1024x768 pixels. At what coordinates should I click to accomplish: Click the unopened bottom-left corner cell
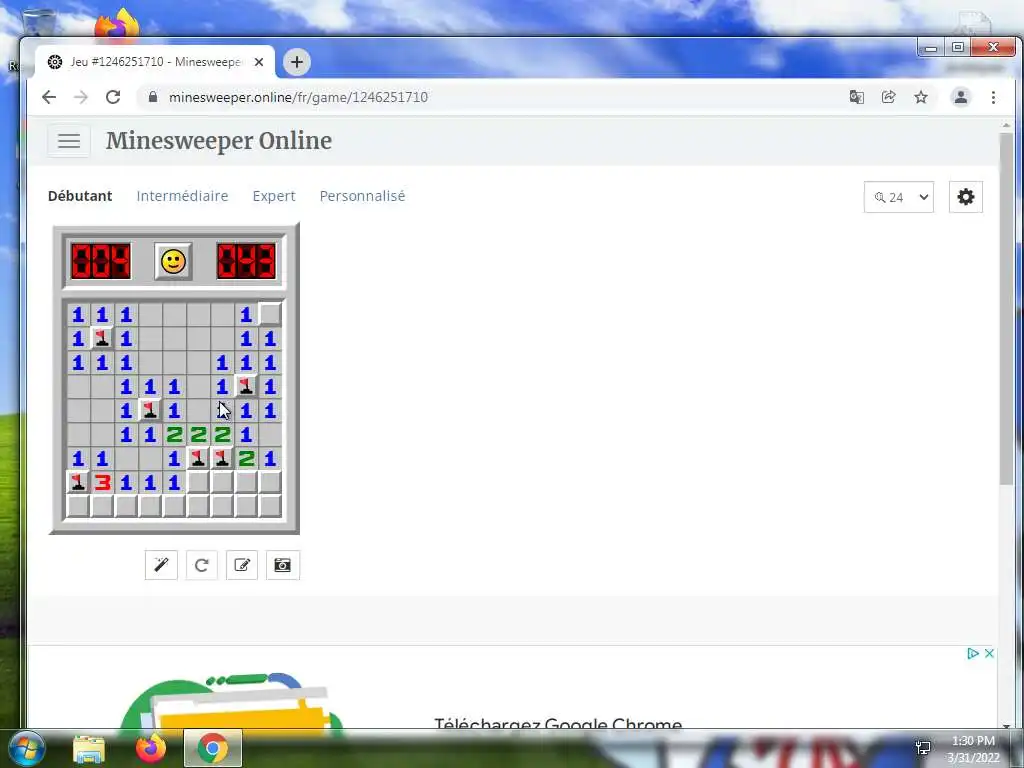coord(78,506)
